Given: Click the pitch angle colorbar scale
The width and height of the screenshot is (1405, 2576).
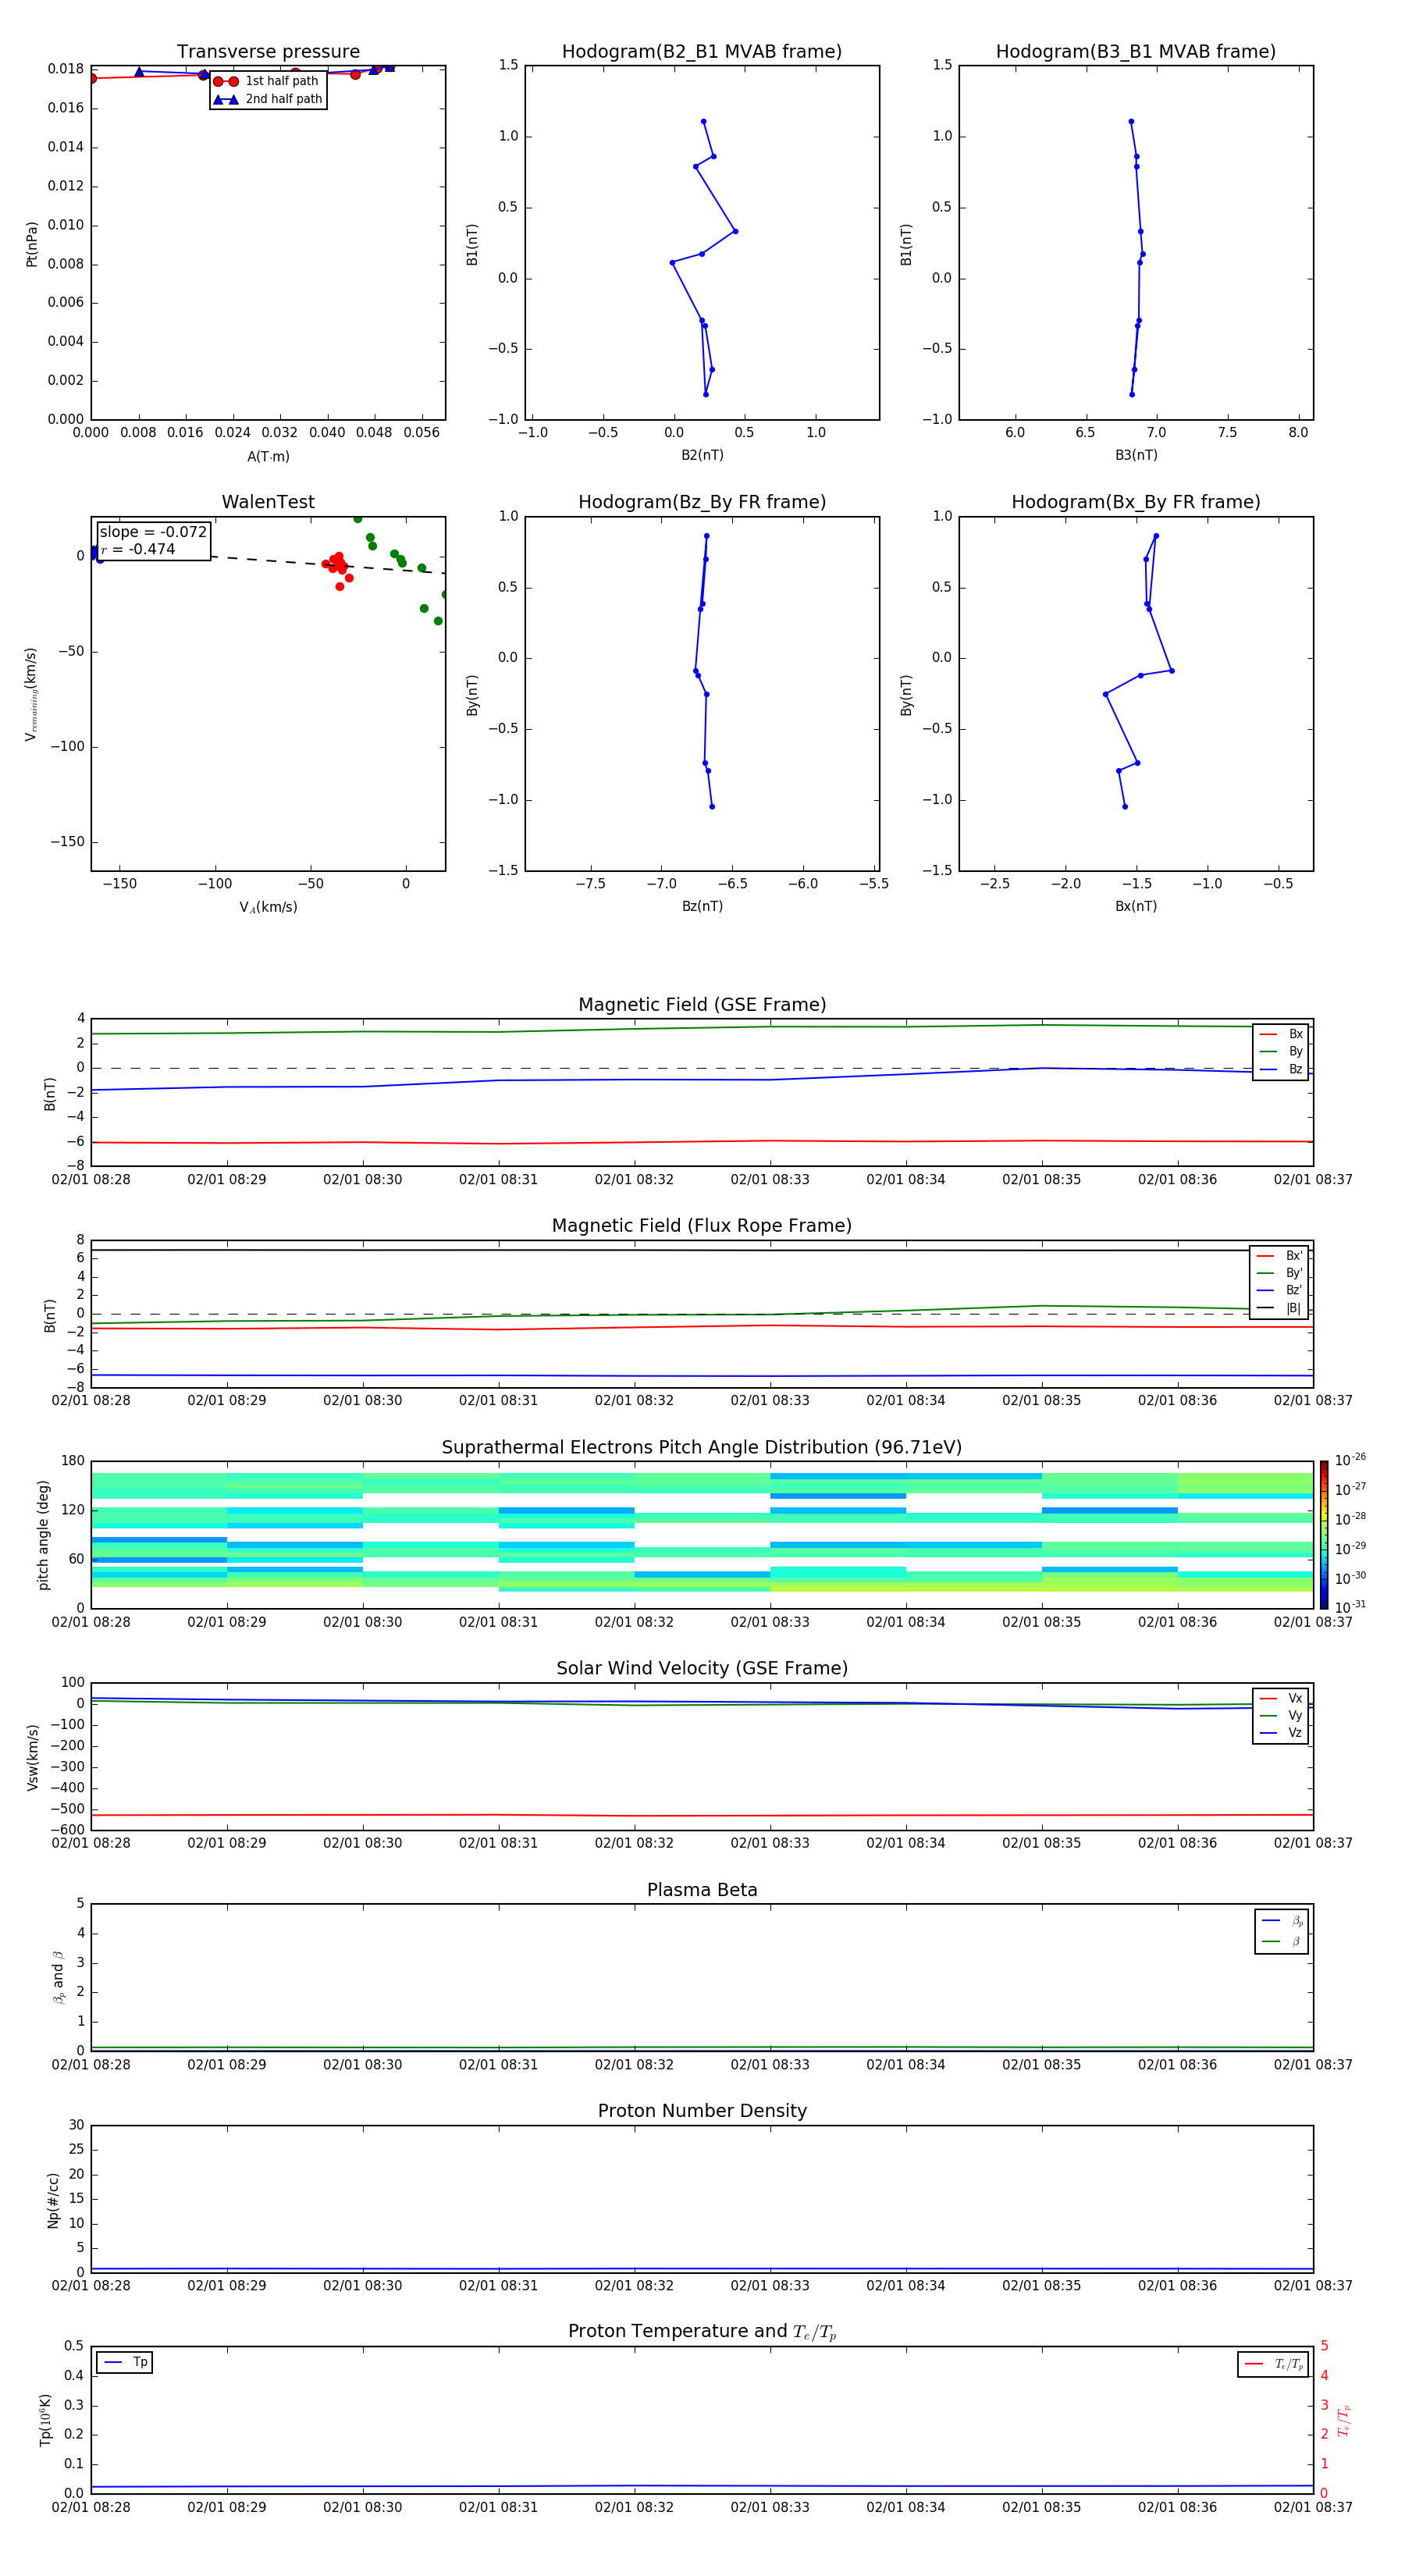Looking at the screenshot, I should [1324, 1534].
